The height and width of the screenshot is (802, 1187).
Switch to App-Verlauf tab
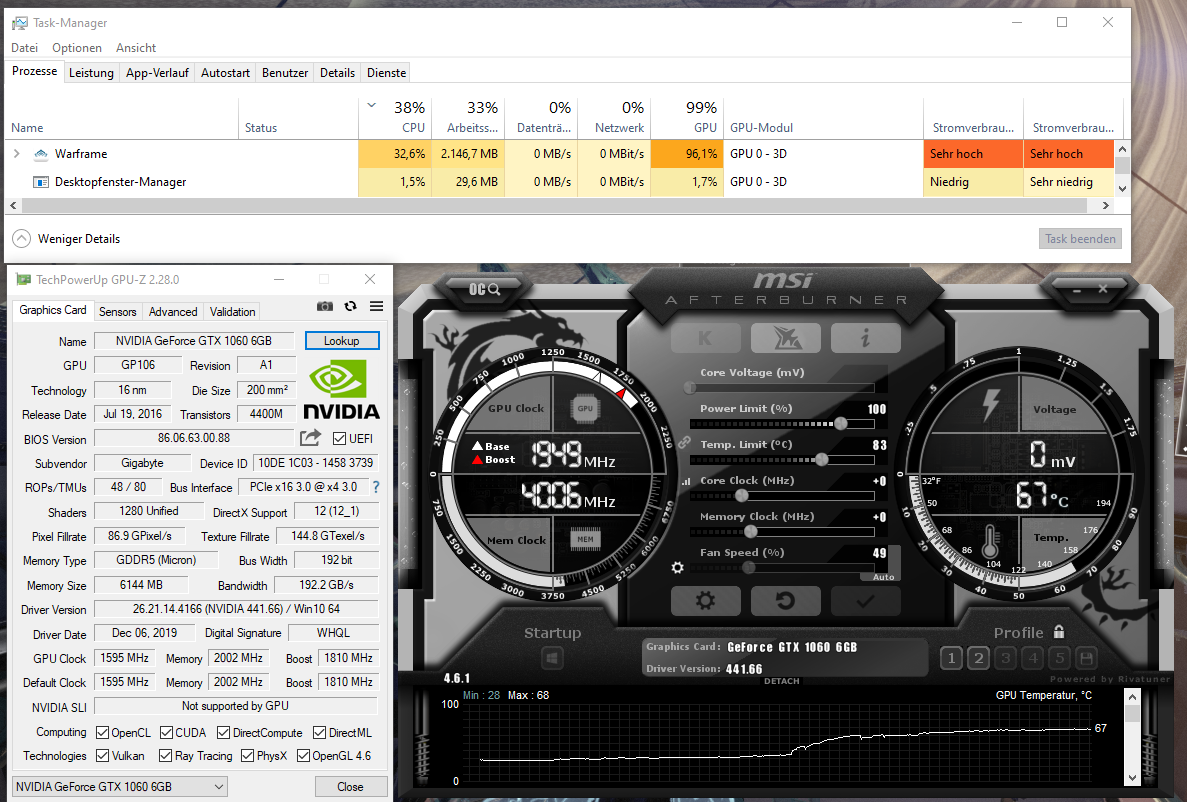tap(157, 73)
